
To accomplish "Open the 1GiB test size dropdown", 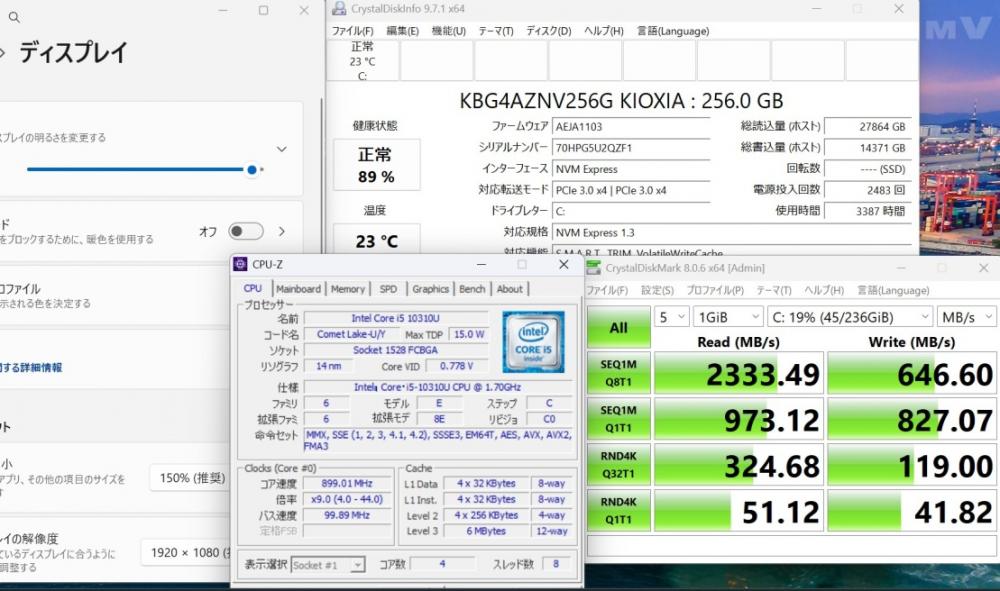I will (x=728, y=317).
